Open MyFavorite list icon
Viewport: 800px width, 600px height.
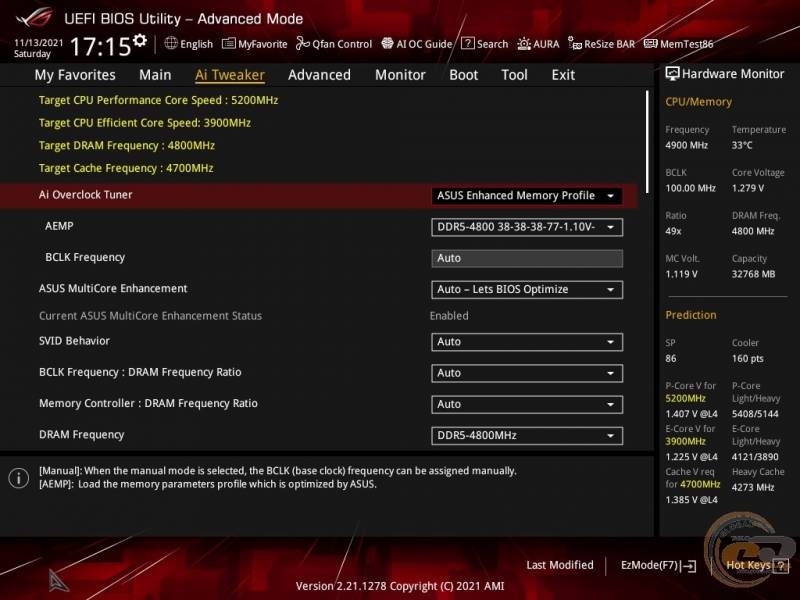(229, 43)
